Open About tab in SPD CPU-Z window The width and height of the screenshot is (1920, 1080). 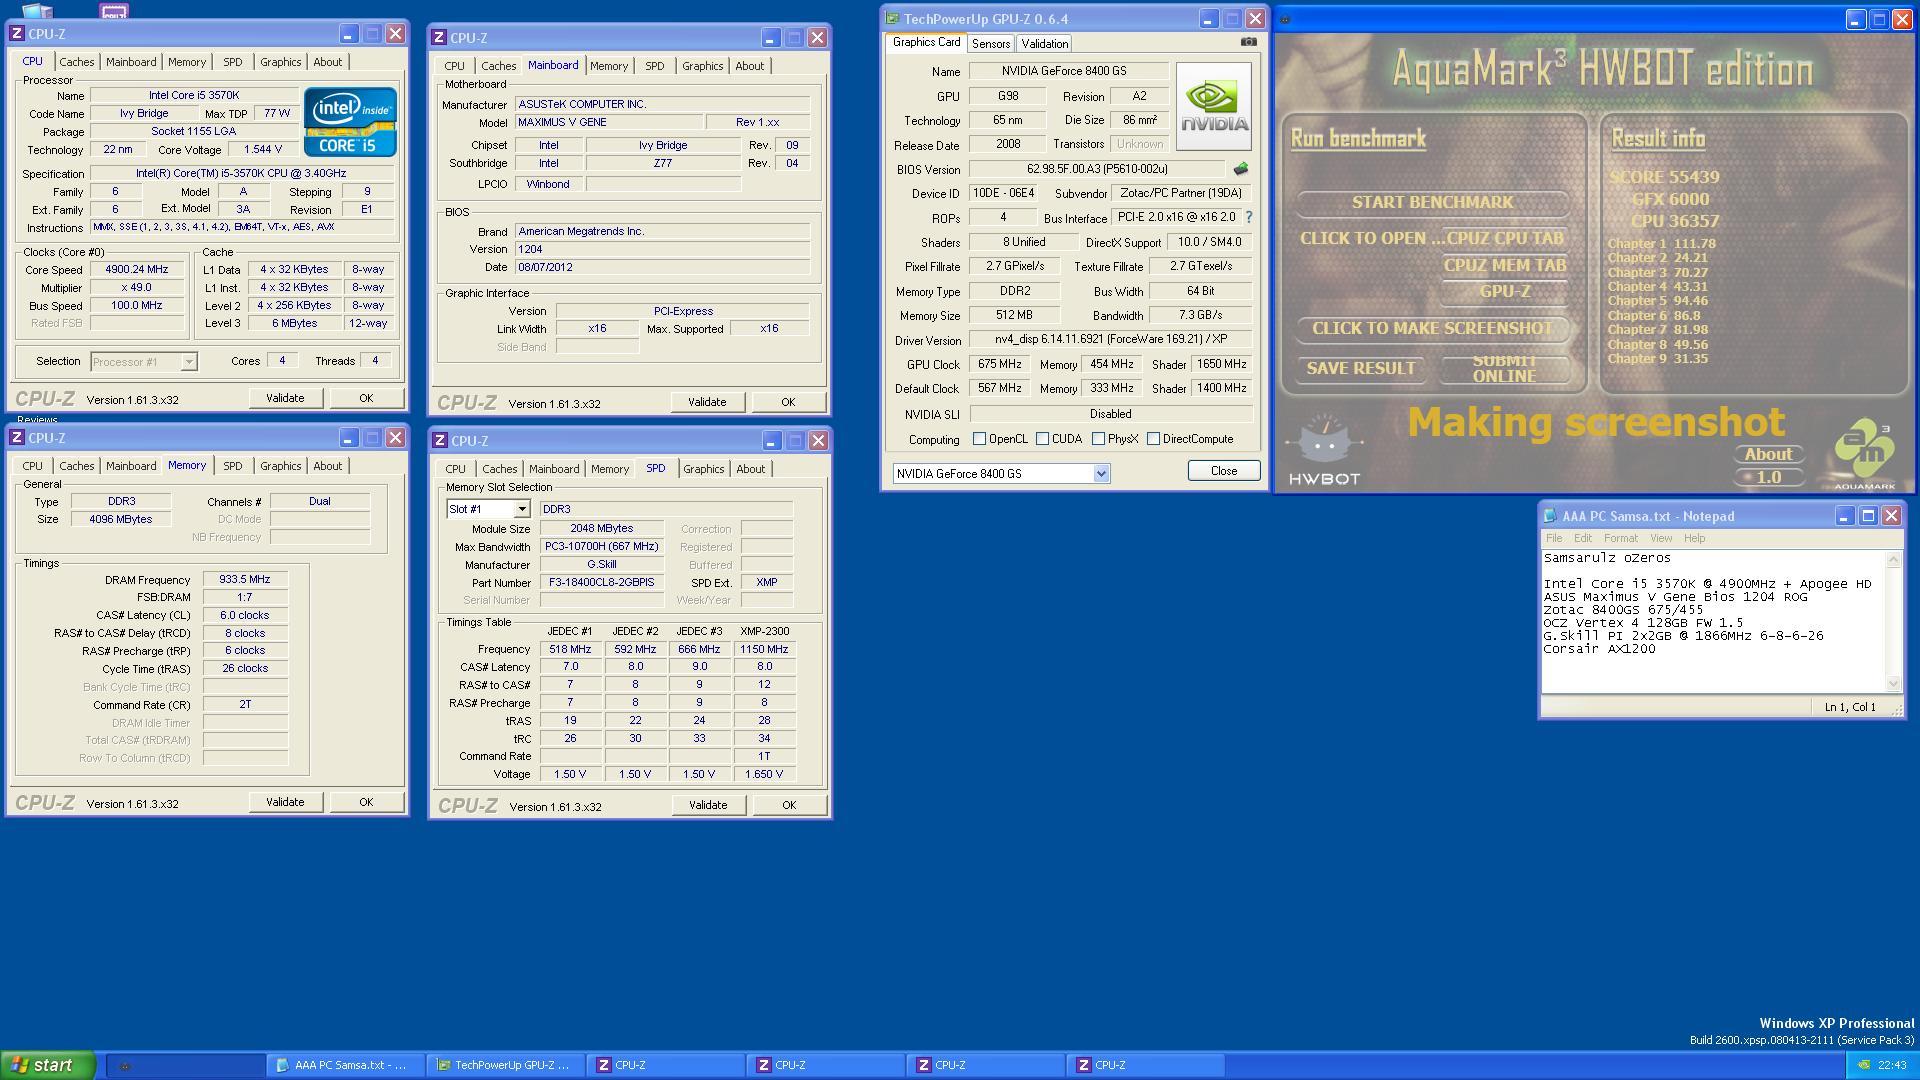coord(750,469)
